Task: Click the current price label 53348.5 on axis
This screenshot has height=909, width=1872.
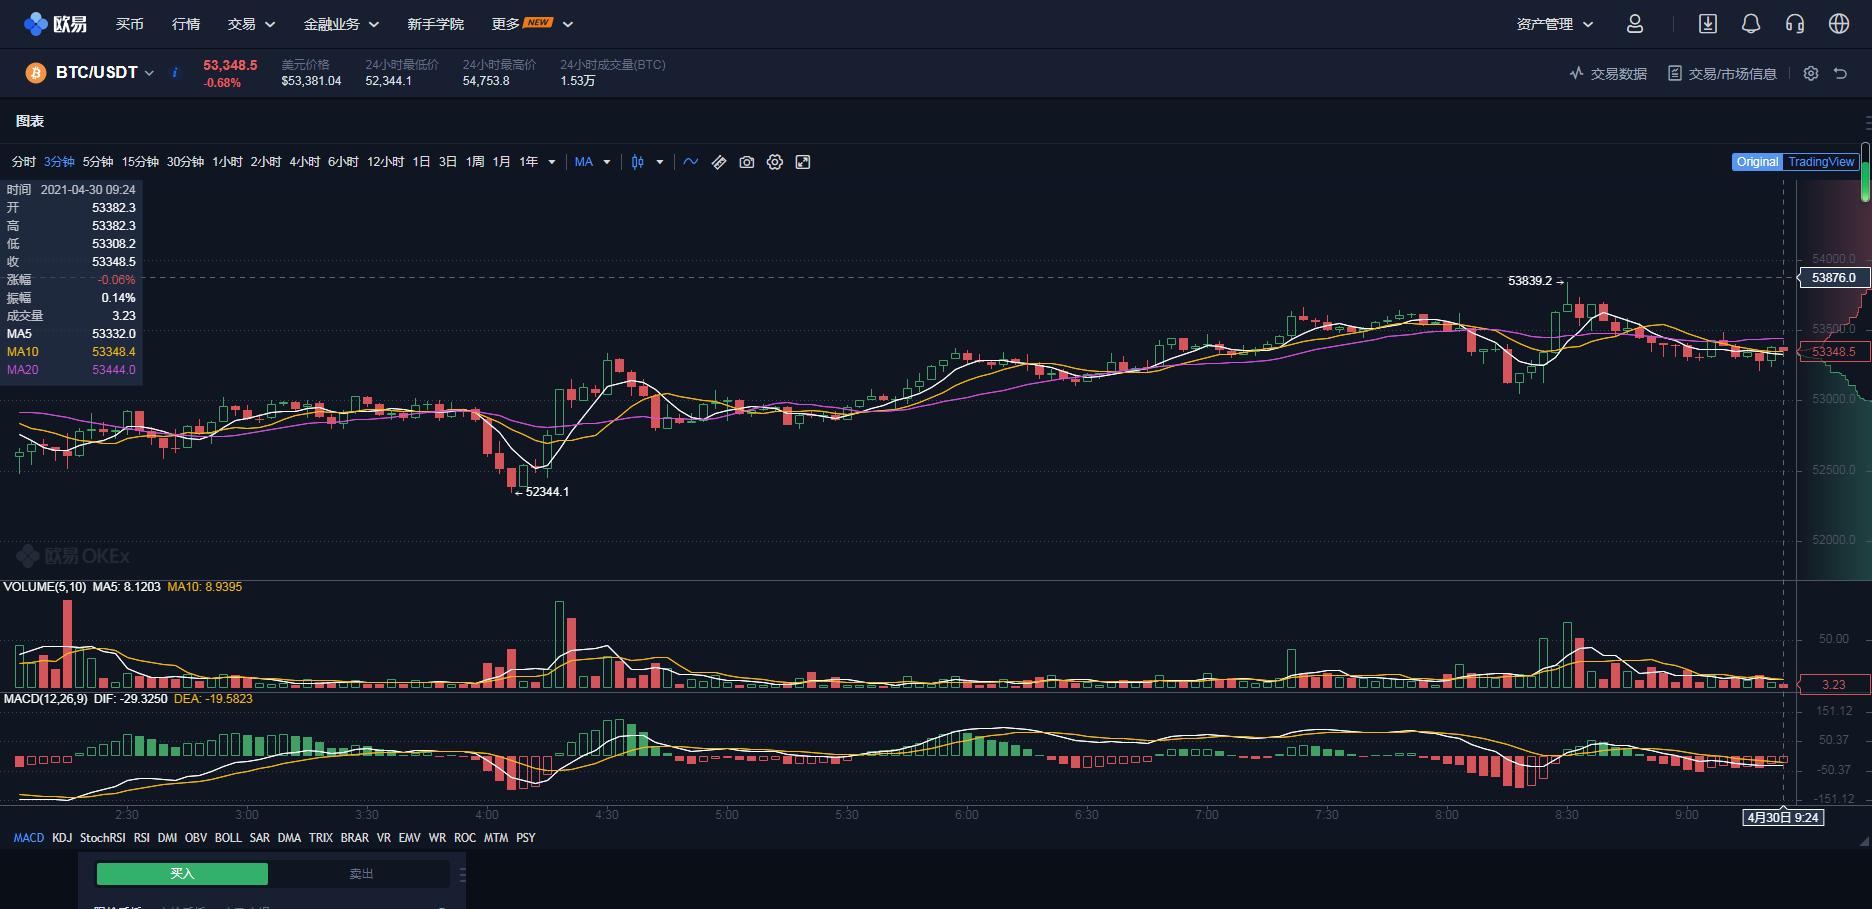Action: 1833,352
